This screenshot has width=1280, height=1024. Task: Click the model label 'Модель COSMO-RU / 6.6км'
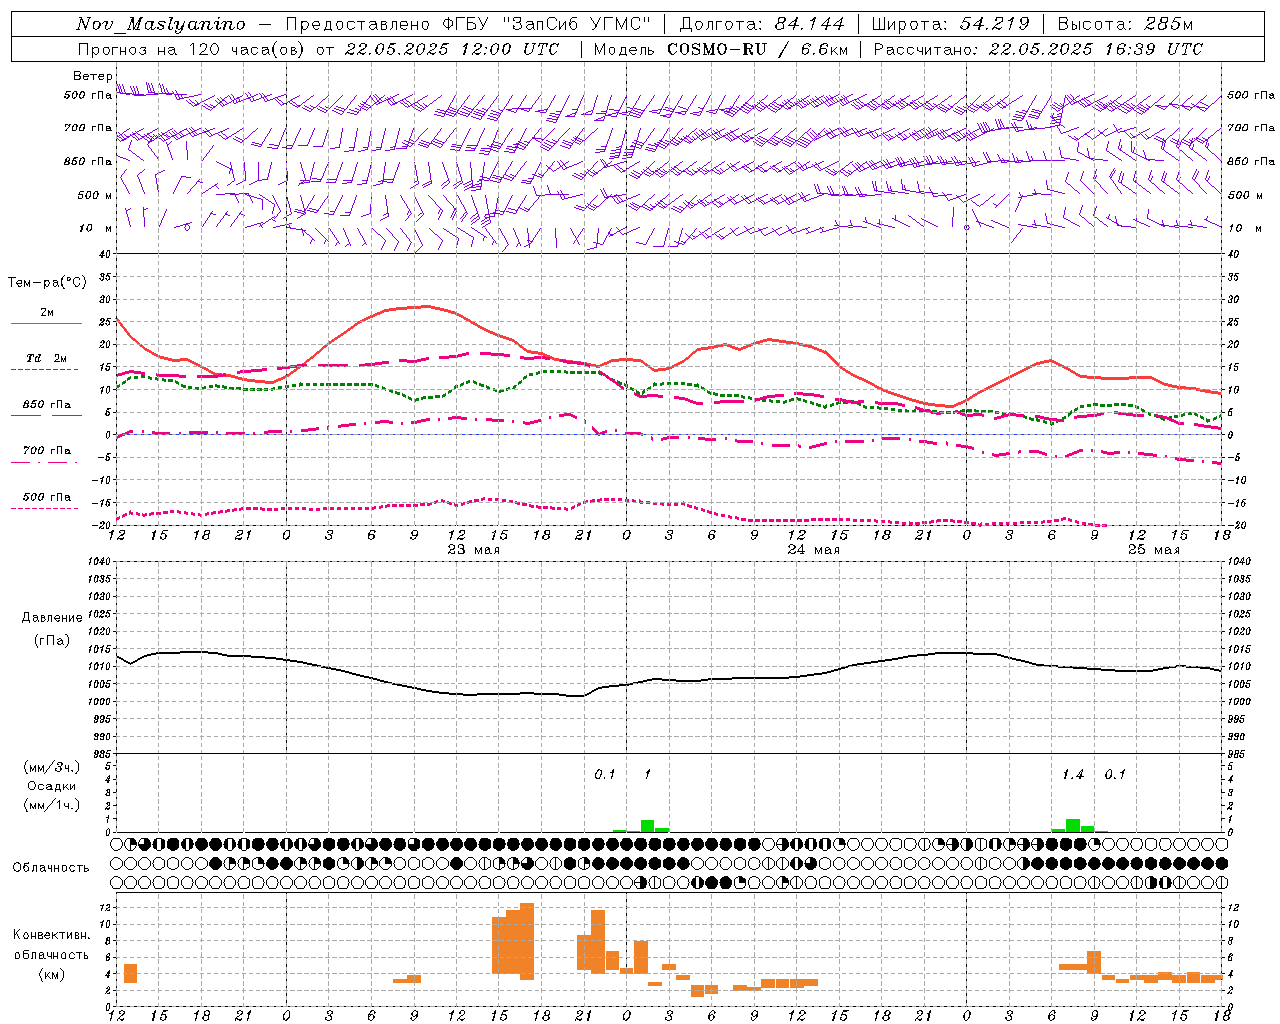tap(721, 49)
